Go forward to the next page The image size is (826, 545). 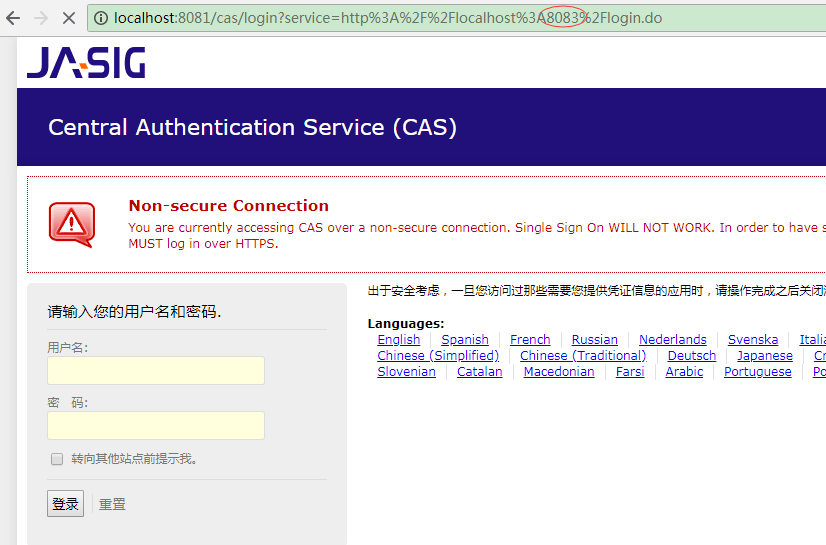41,18
